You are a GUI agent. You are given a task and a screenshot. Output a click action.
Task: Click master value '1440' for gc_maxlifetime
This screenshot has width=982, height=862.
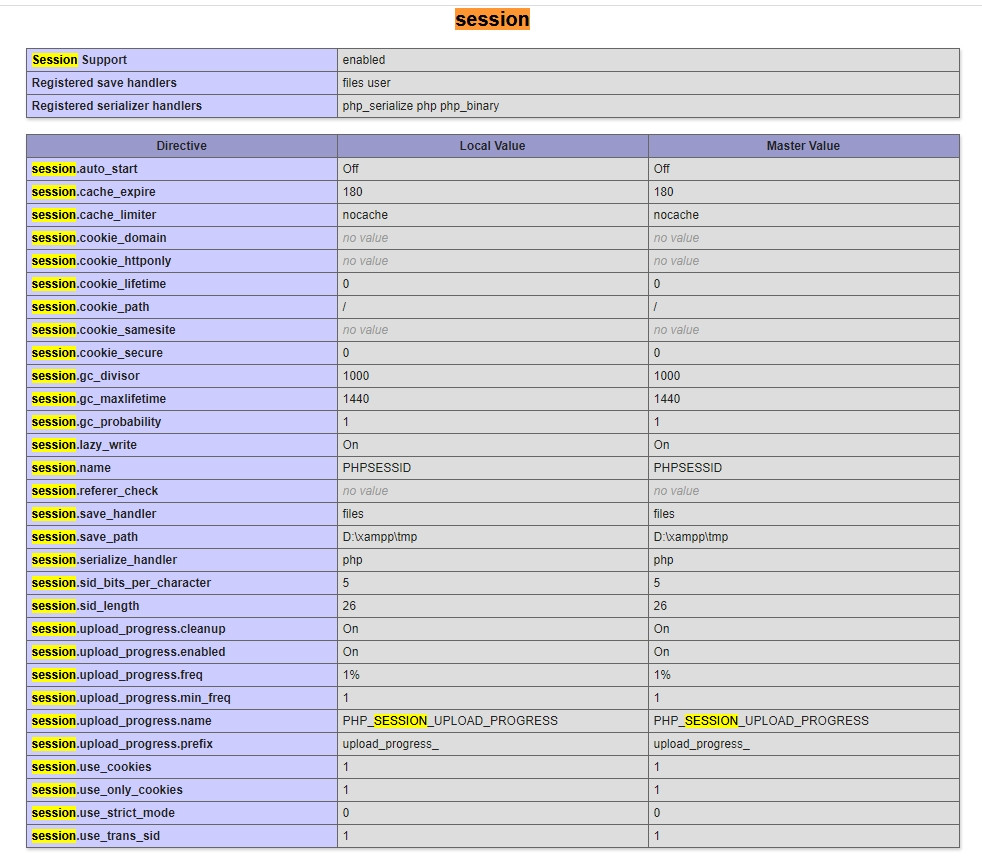667,399
